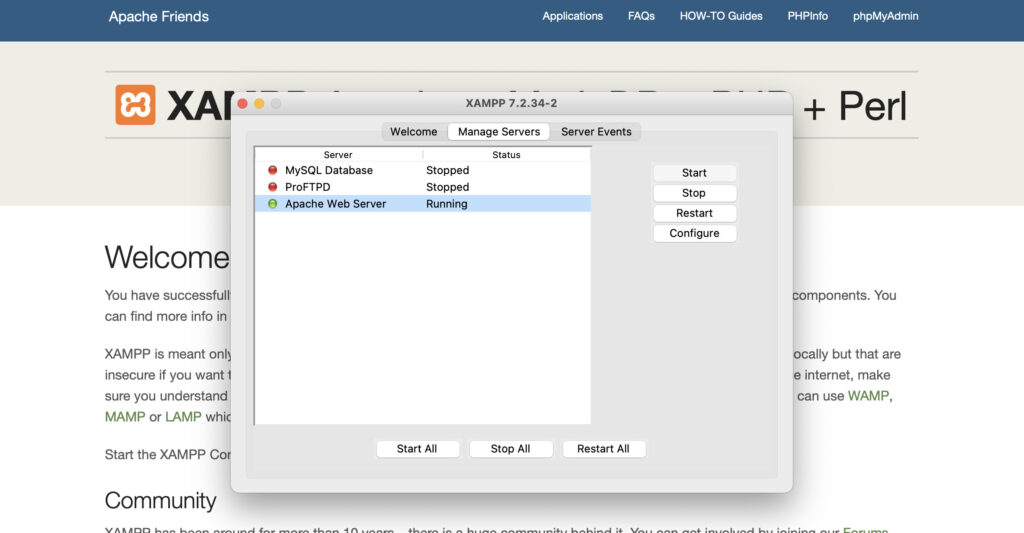Follow the MAMP link in page text
The width and height of the screenshot is (1024, 533).
125,417
